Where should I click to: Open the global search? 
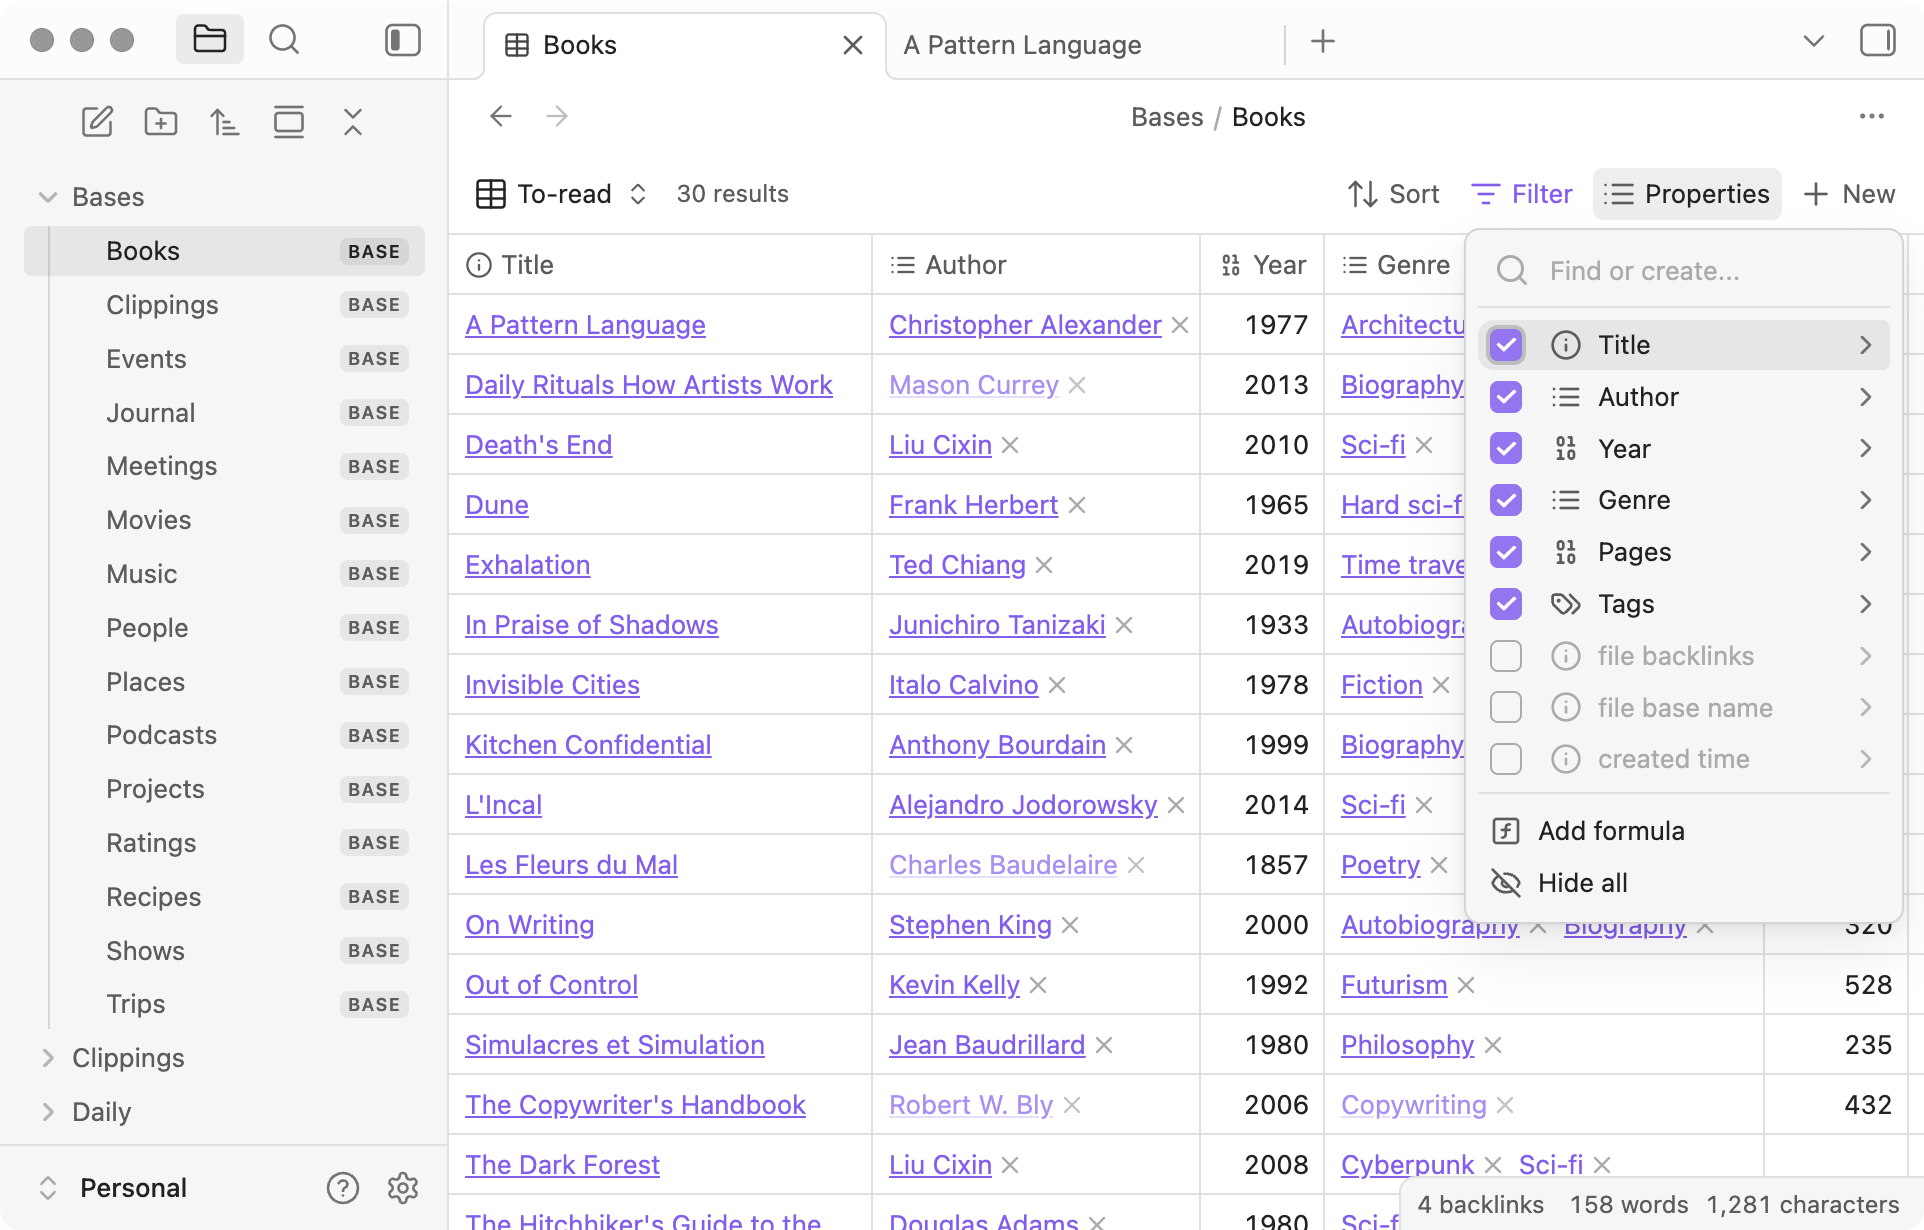[x=283, y=40]
